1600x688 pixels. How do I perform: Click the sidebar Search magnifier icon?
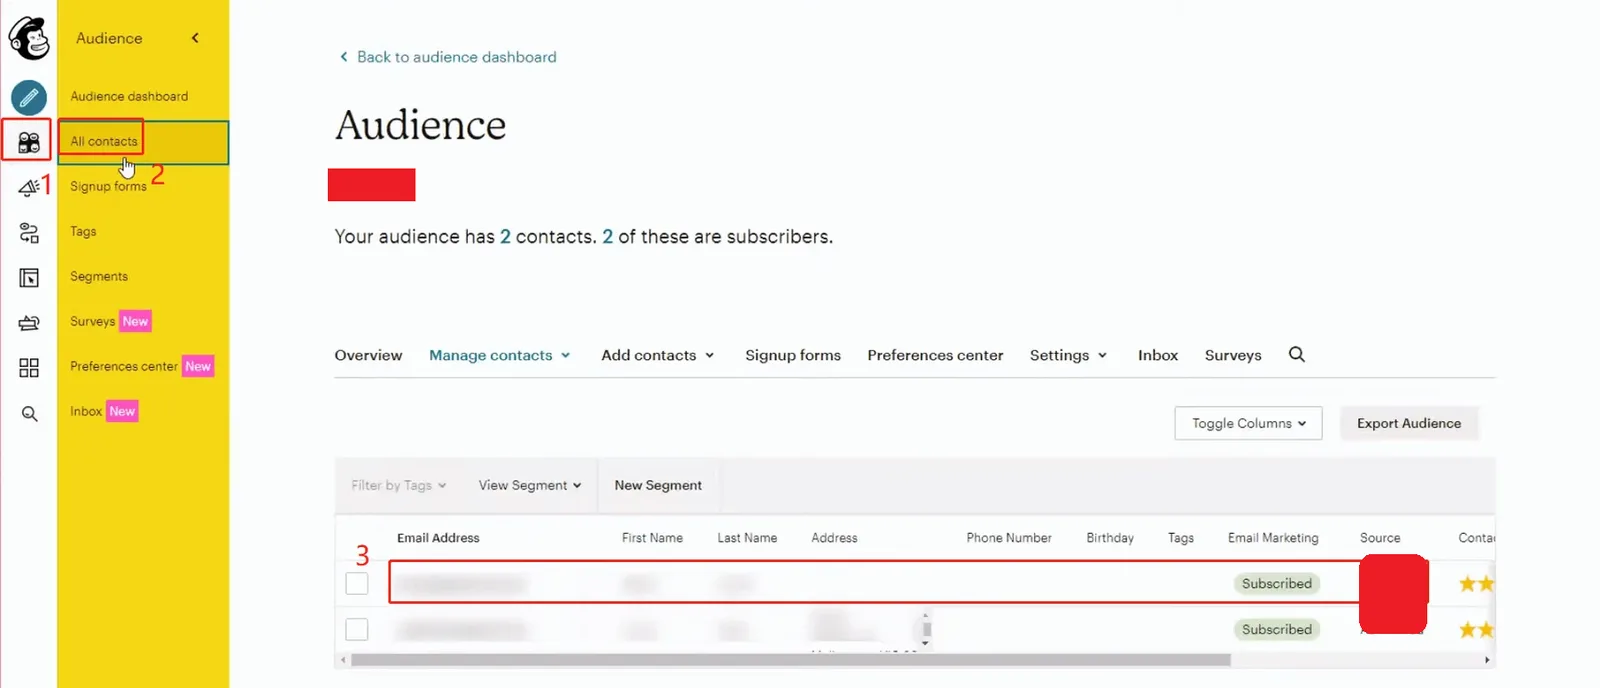pyautogui.click(x=29, y=413)
